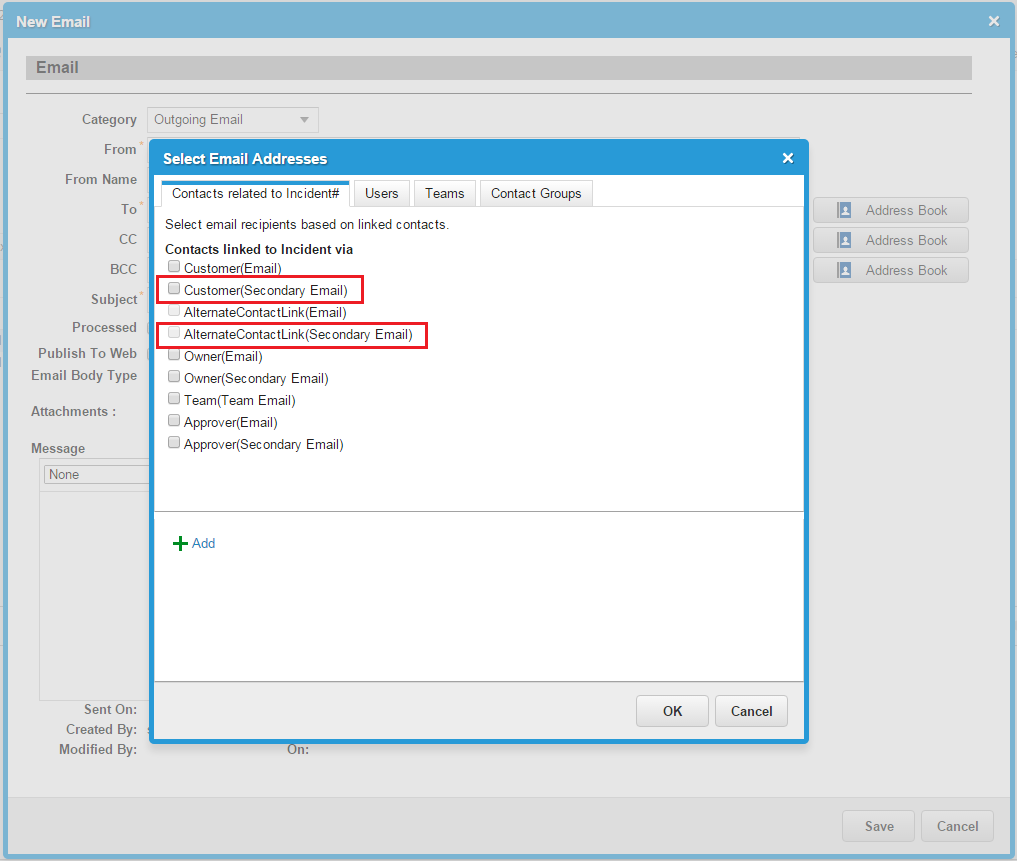Cancel the Select Email Addresses dialog
Screen dimensions: 1017x861
tap(751, 711)
